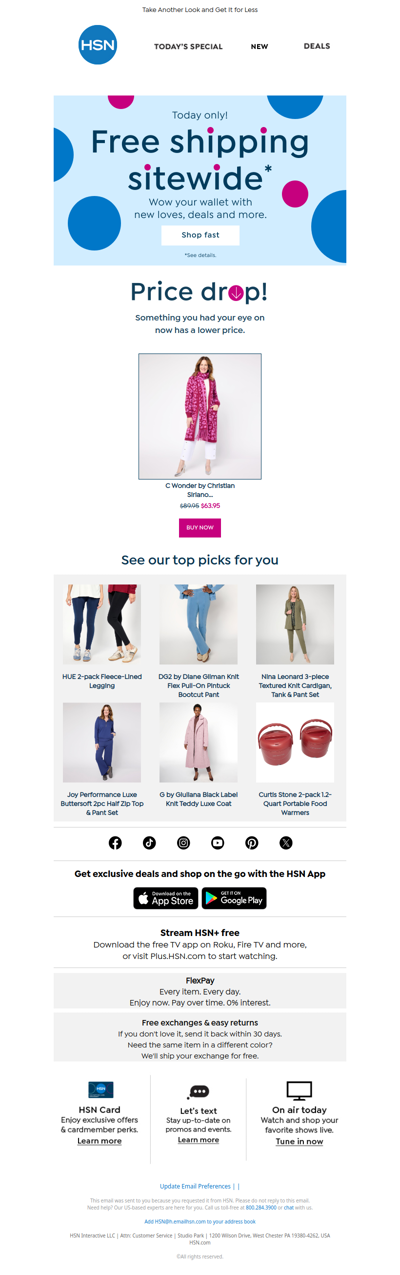
Task: Open the Pinterest social icon
Action: [252, 843]
